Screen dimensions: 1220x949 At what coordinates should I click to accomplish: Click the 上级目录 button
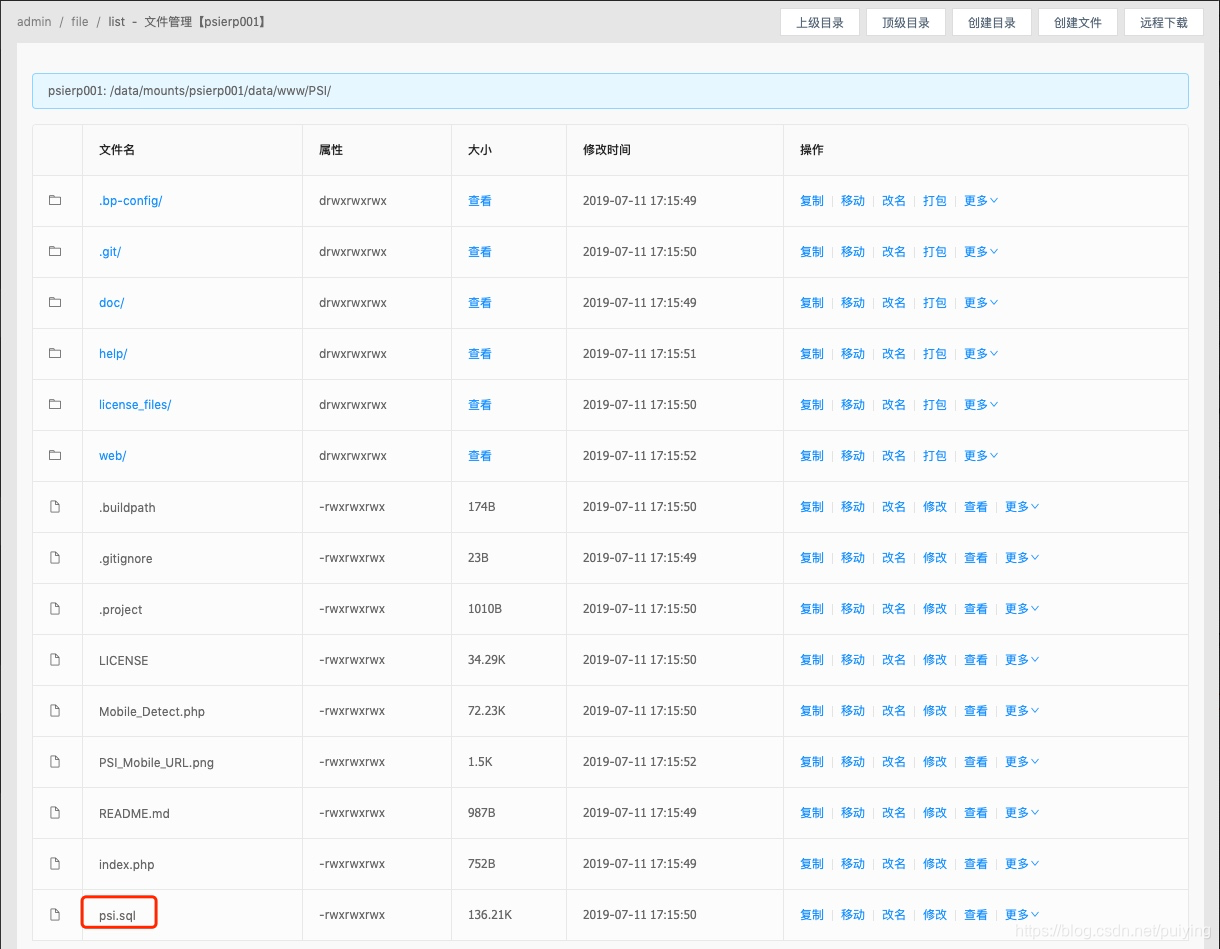[x=820, y=22]
